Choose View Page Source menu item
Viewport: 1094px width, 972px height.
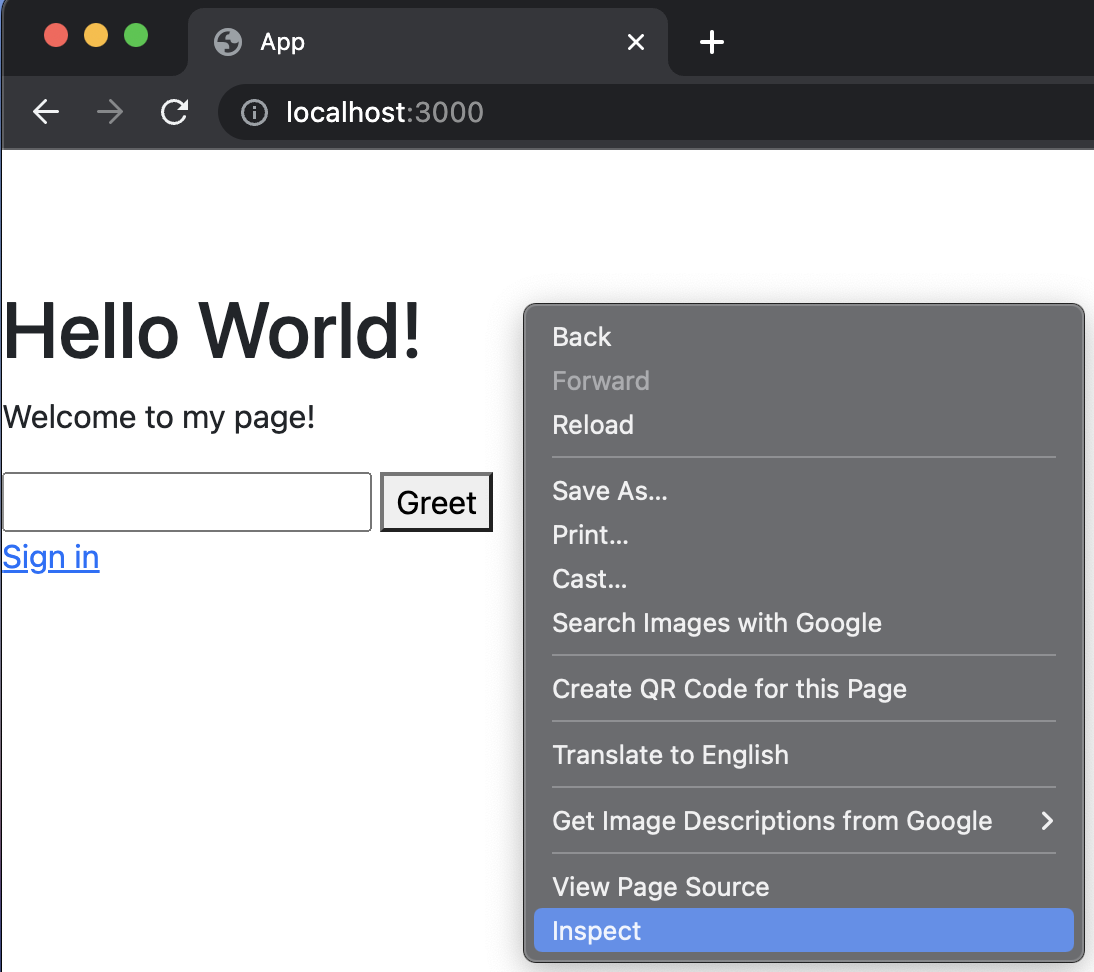tap(660, 887)
